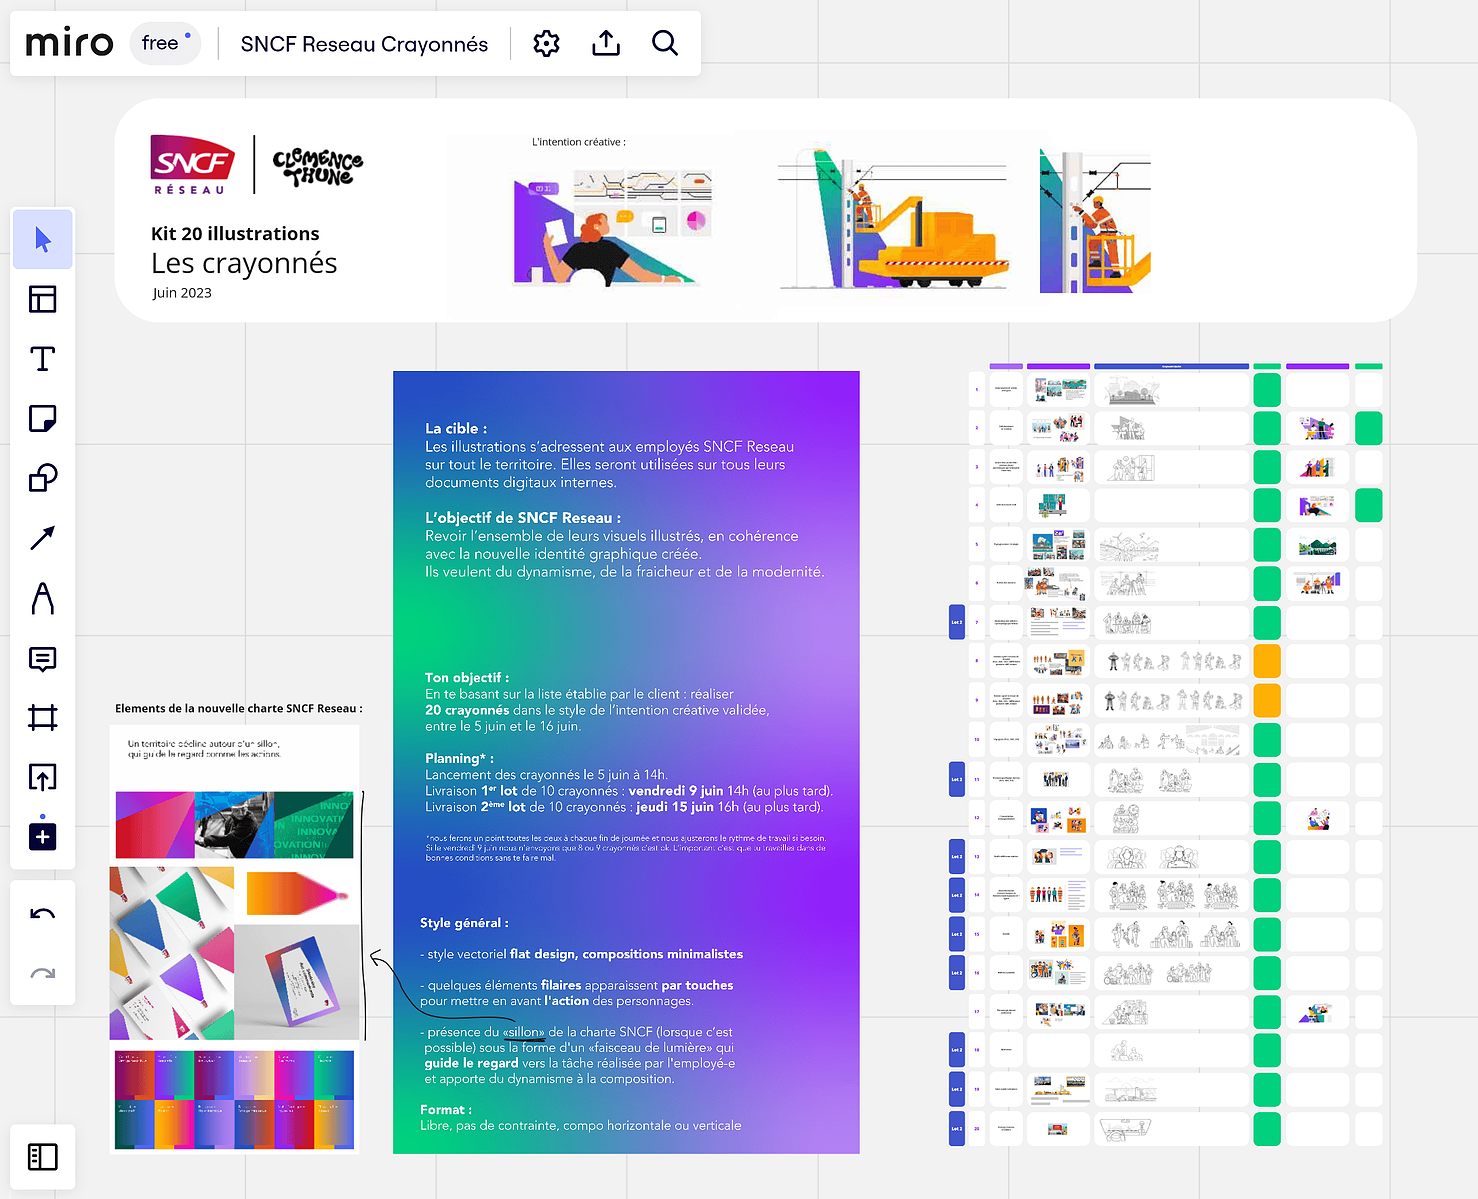Select the cursor selection tool
Image resolution: width=1478 pixels, height=1199 pixels.
point(42,240)
